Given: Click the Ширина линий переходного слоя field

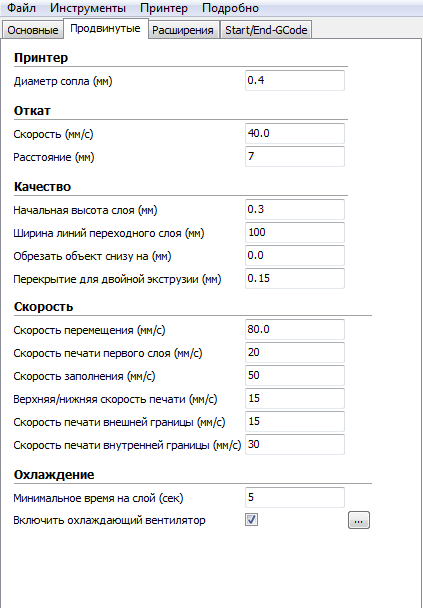Looking at the screenshot, I should tap(295, 233).
